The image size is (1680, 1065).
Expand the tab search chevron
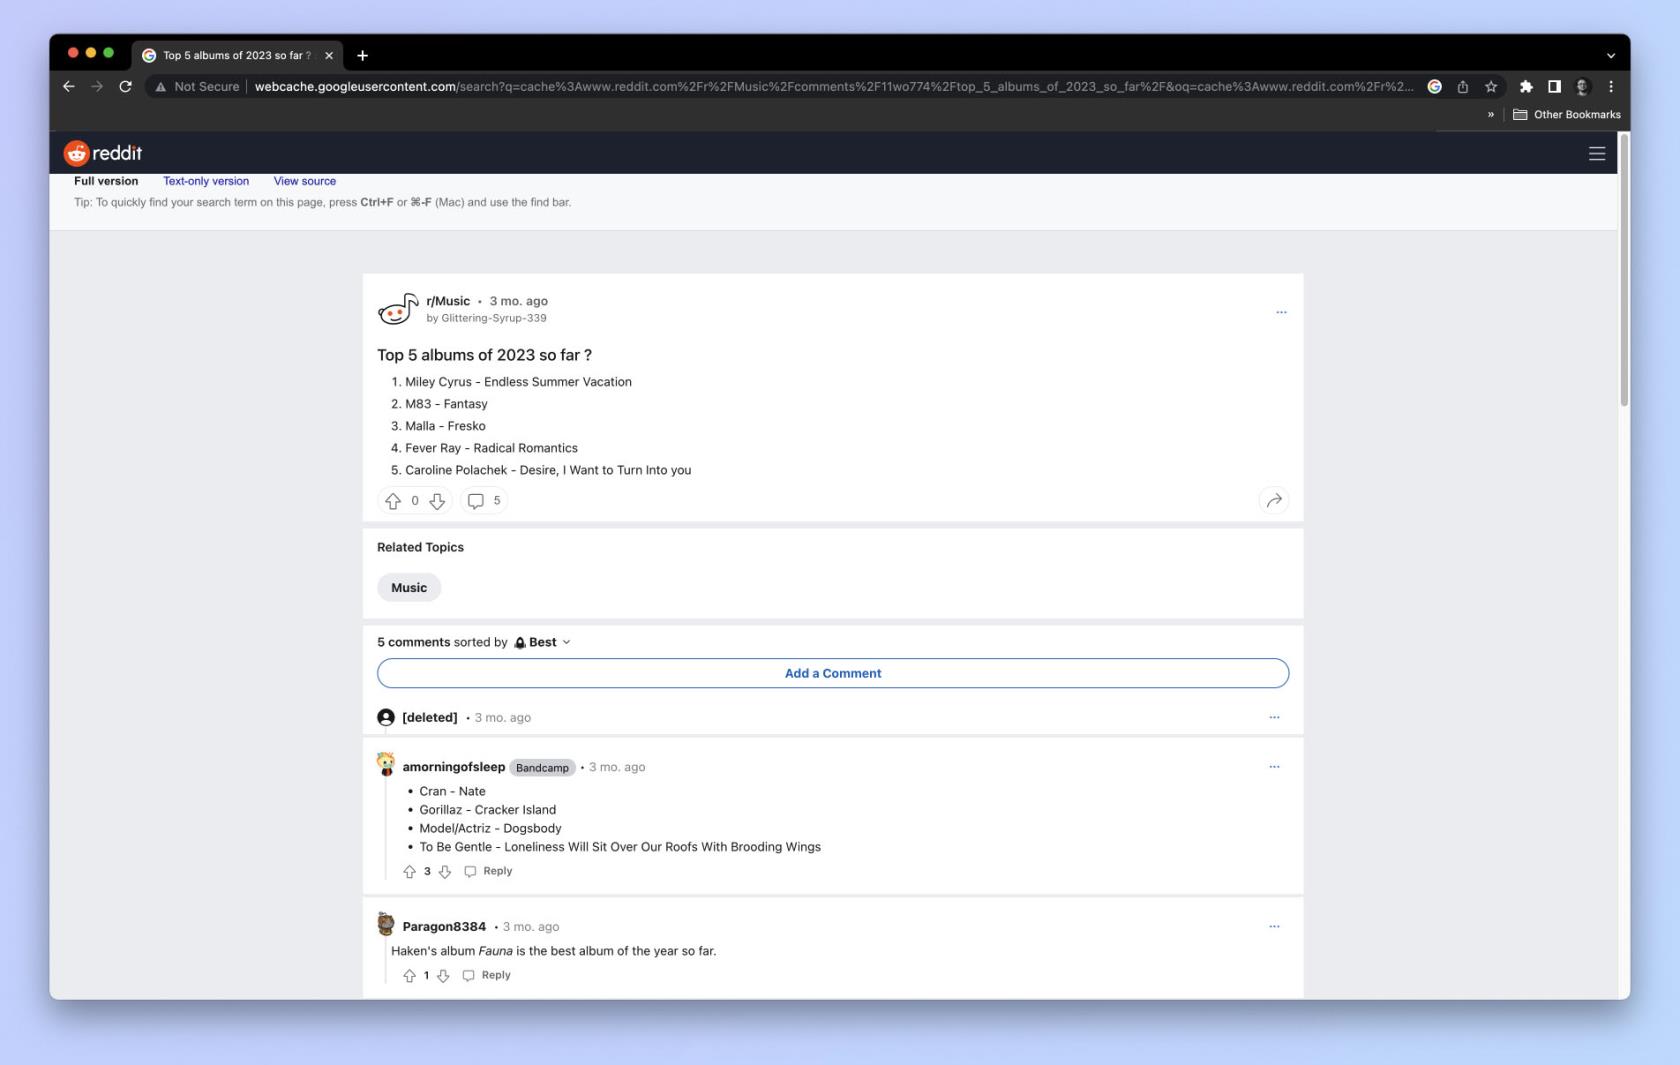coord(1610,55)
